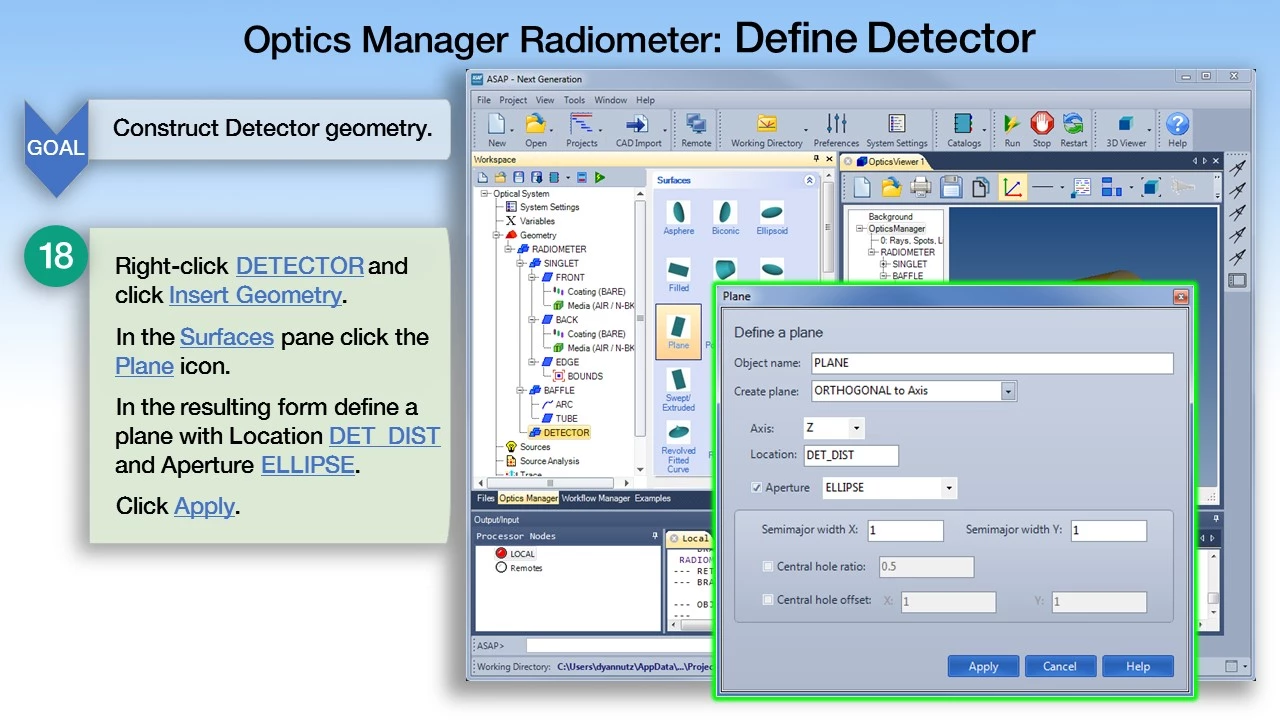Image resolution: width=1280 pixels, height=720 pixels.
Task: Enable the Central hole offset checkbox
Action: tap(768, 601)
